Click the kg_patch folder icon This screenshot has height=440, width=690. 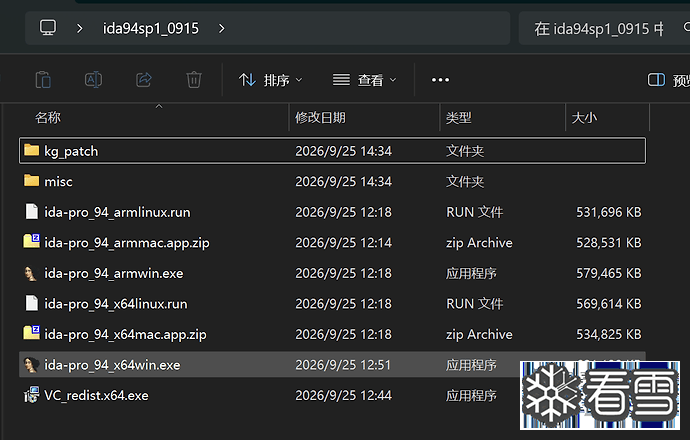pyautogui.click(x=31, y=150)
